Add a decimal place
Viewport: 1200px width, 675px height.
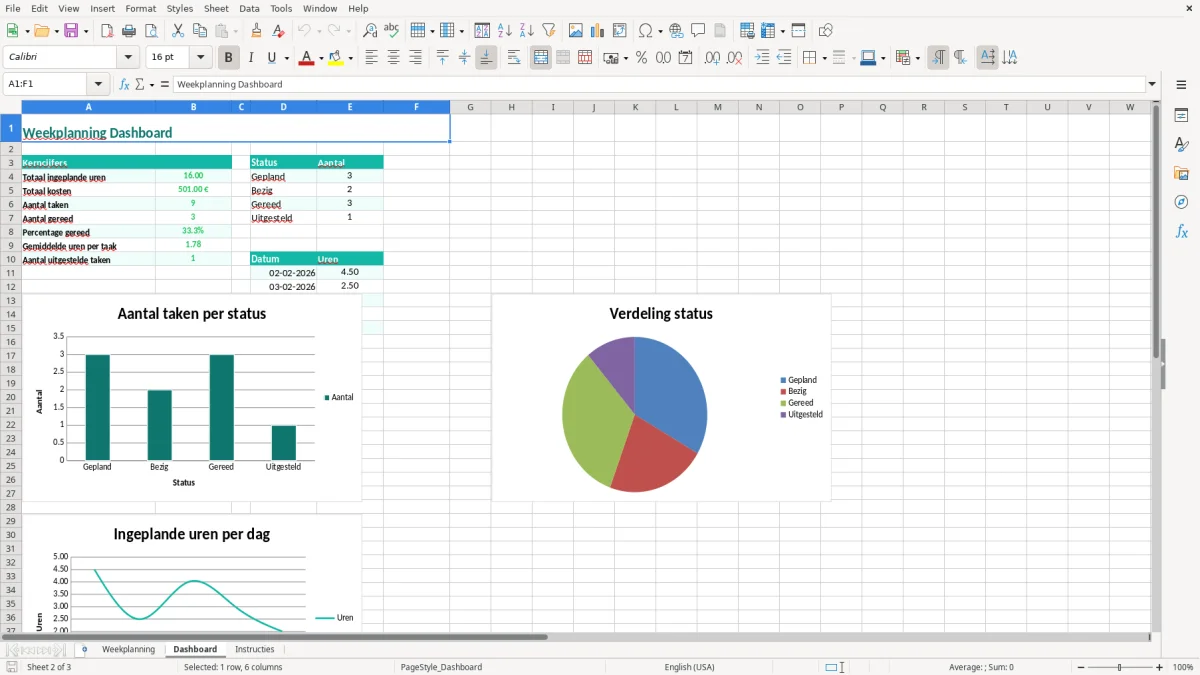pos(713,58)
